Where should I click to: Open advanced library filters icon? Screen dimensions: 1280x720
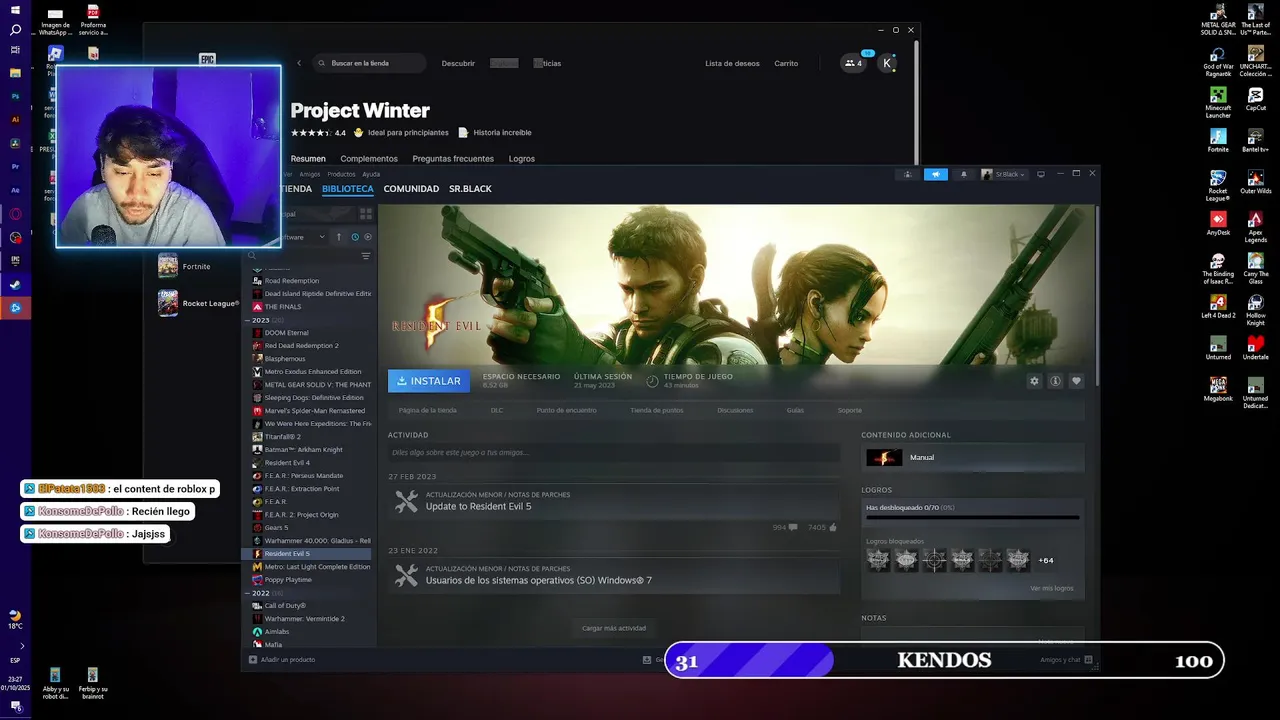[366, 256]
